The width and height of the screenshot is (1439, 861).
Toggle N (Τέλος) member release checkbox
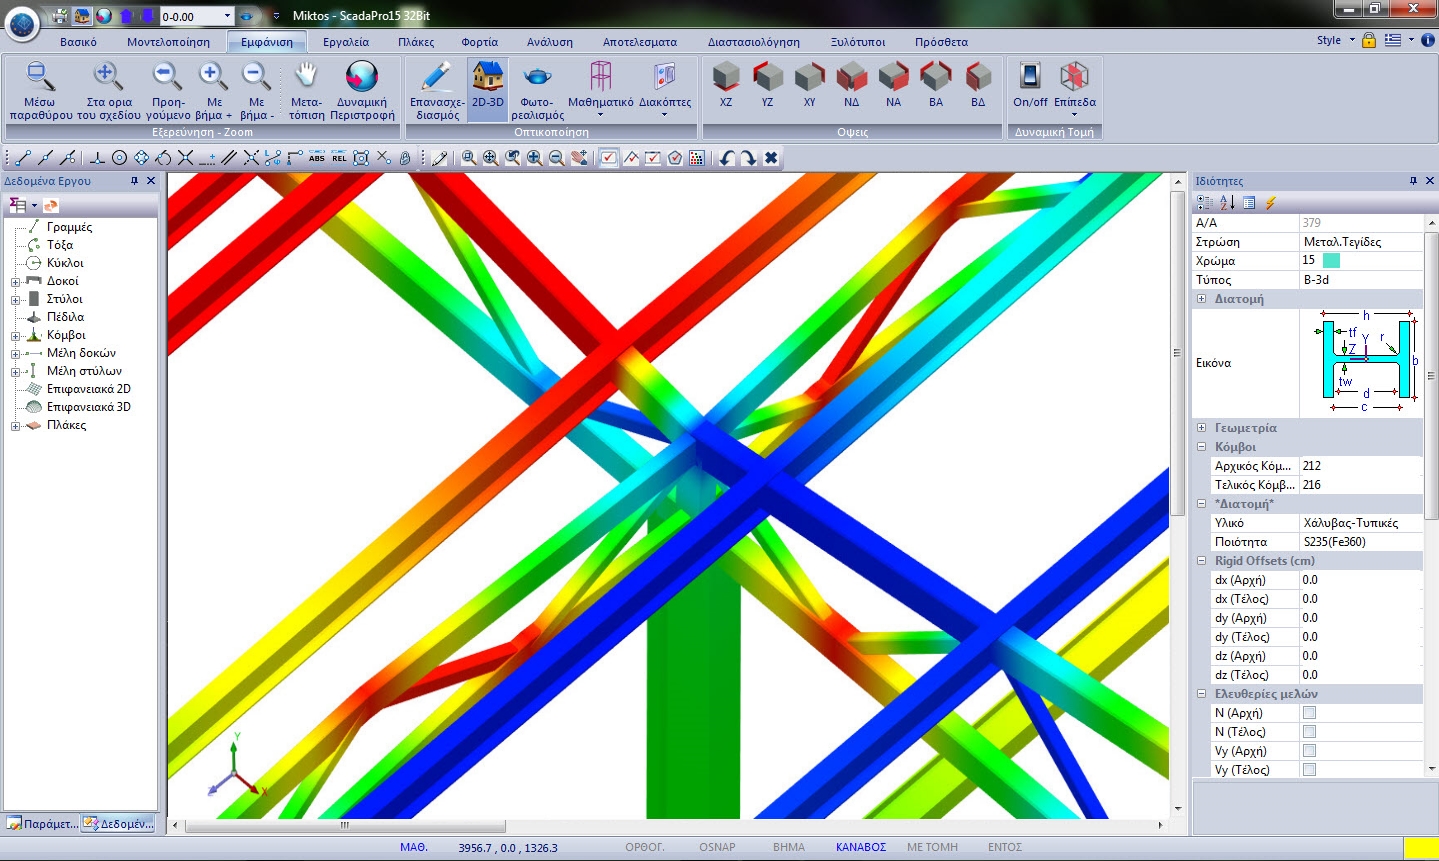pos(1309,732)
